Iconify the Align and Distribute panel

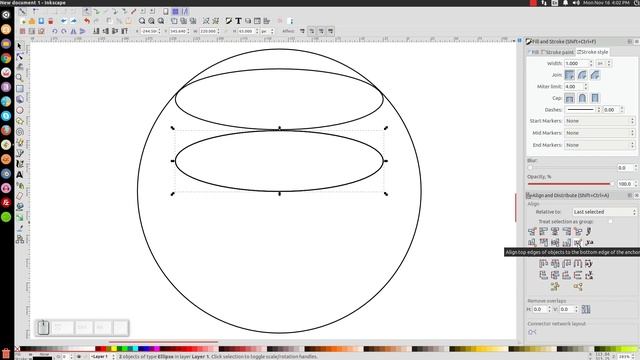click(x=629, y=196)
